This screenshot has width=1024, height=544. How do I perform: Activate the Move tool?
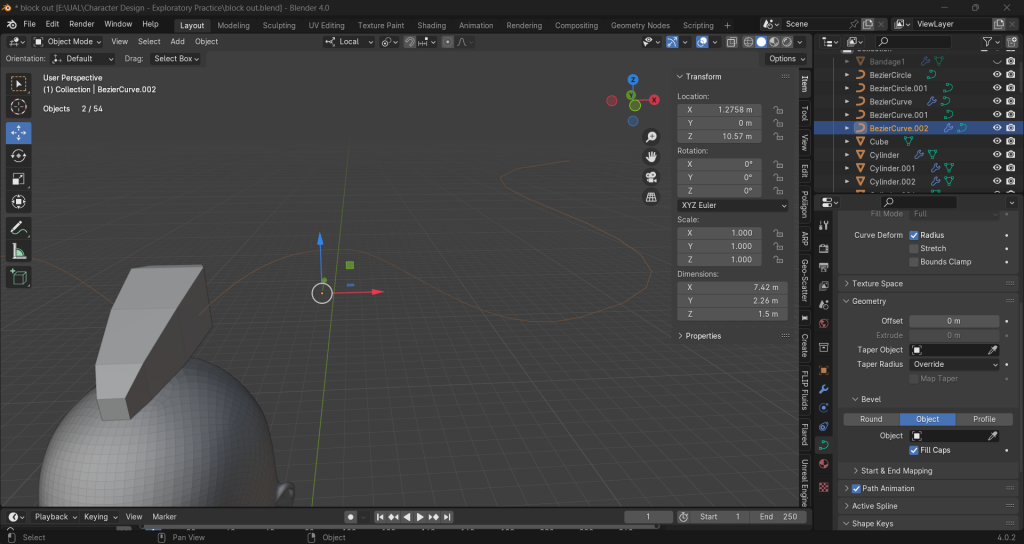(x=18, y=133)
